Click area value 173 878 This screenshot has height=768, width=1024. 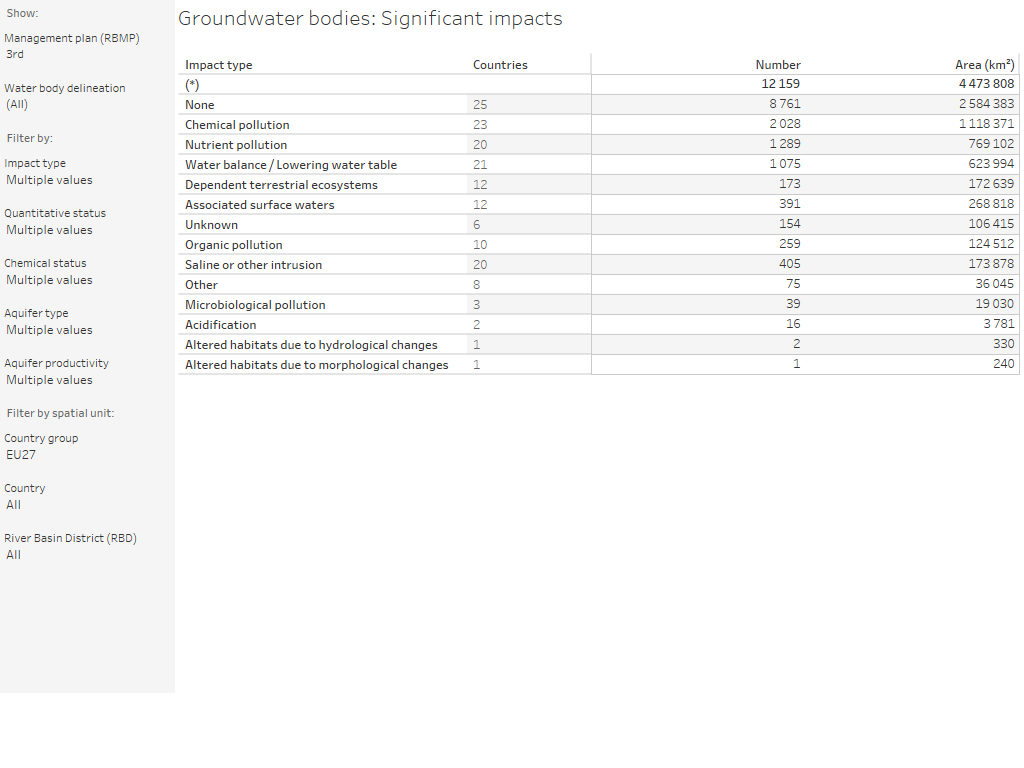click(x=991, y=264)
